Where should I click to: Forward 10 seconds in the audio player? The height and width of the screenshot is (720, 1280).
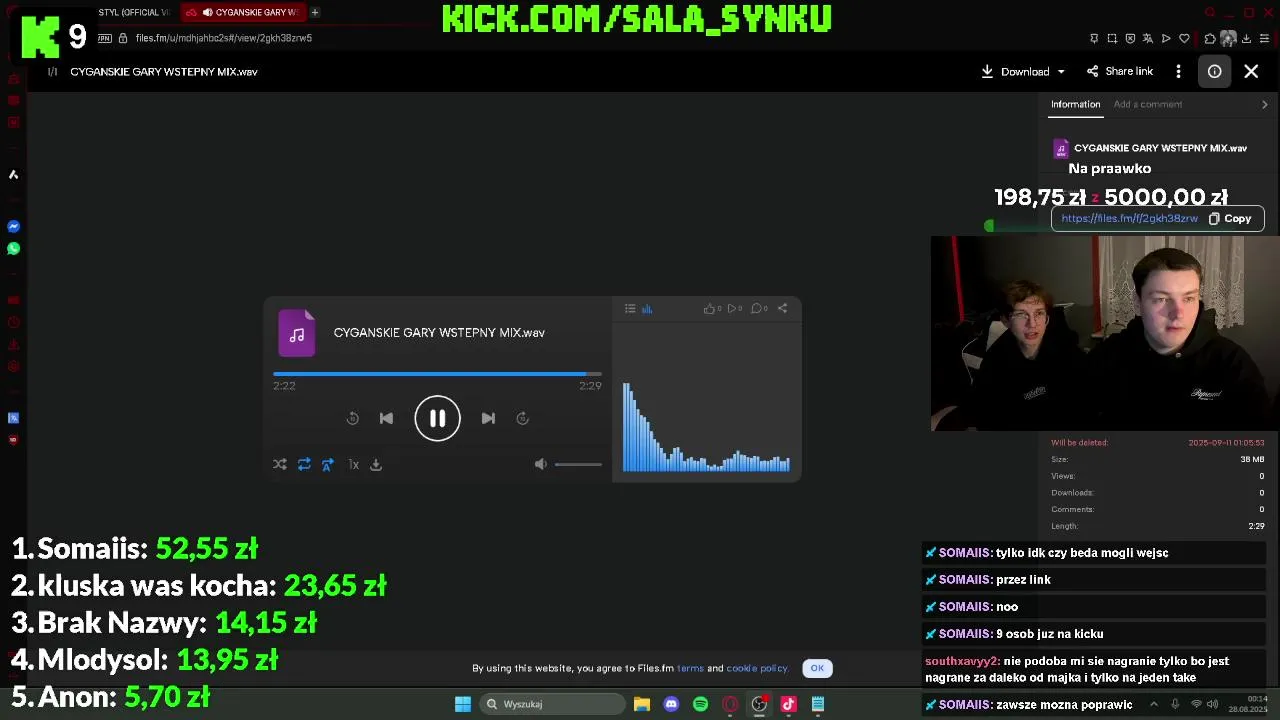point(522,419)
